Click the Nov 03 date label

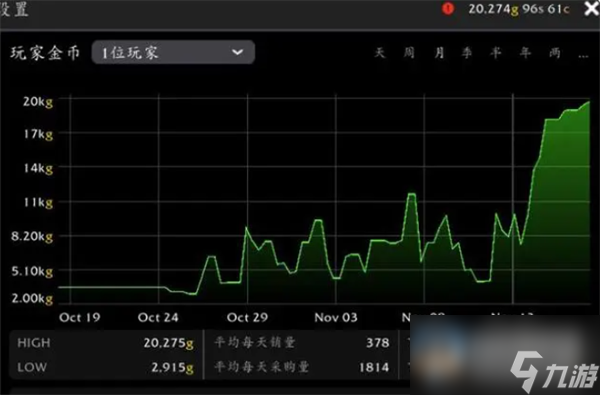coord(336,317)
